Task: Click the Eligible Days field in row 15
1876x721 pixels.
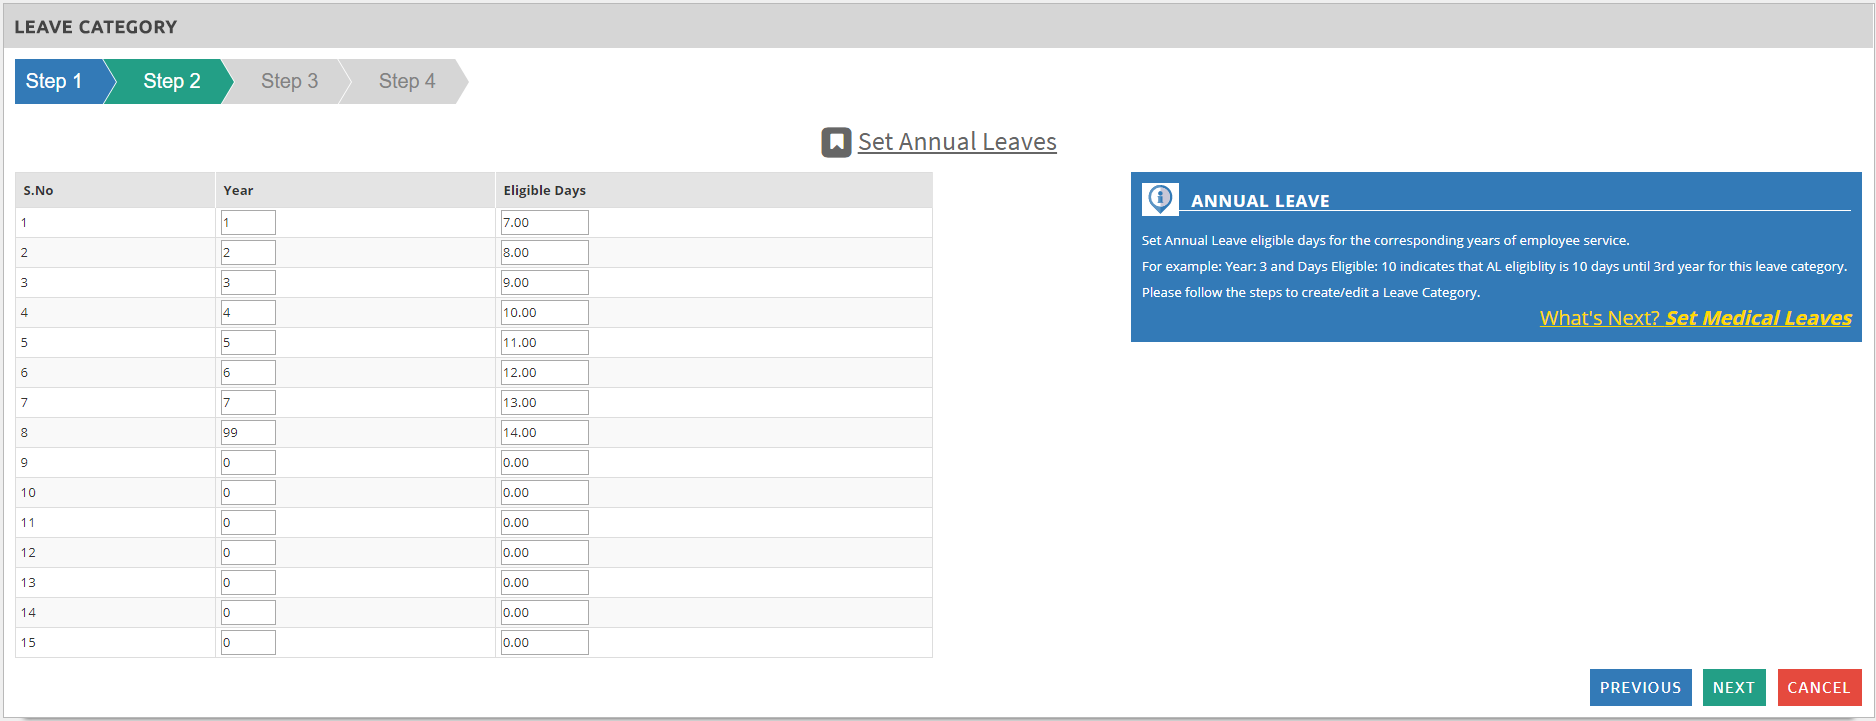Action: click(544, 642)
